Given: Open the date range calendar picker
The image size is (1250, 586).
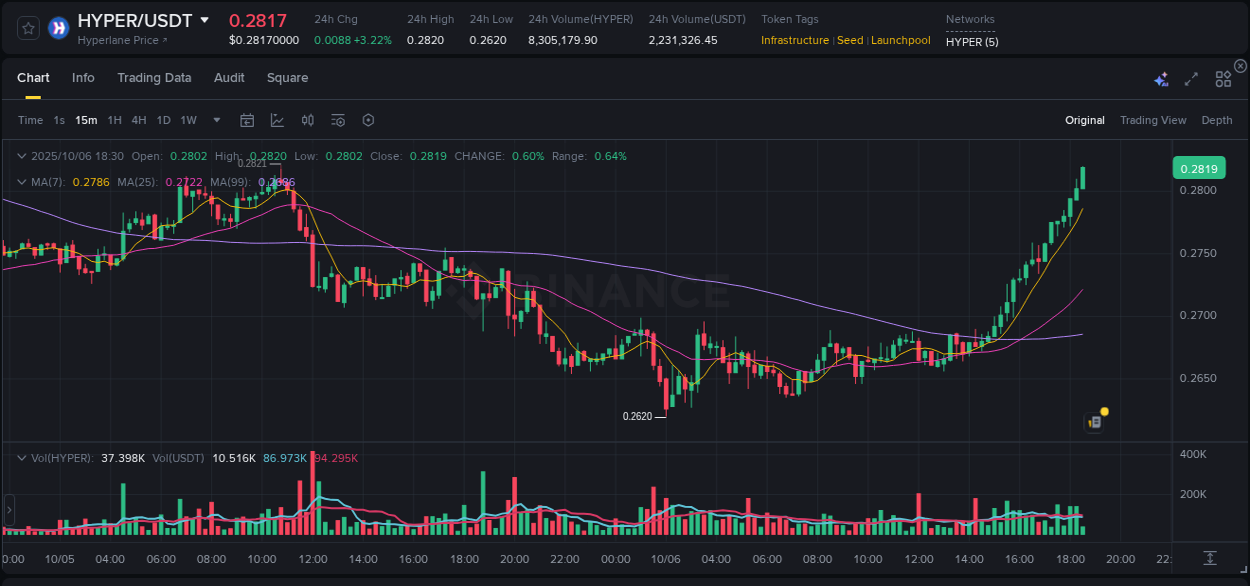Looking at the screenshot, I should (x=247, y=120).
